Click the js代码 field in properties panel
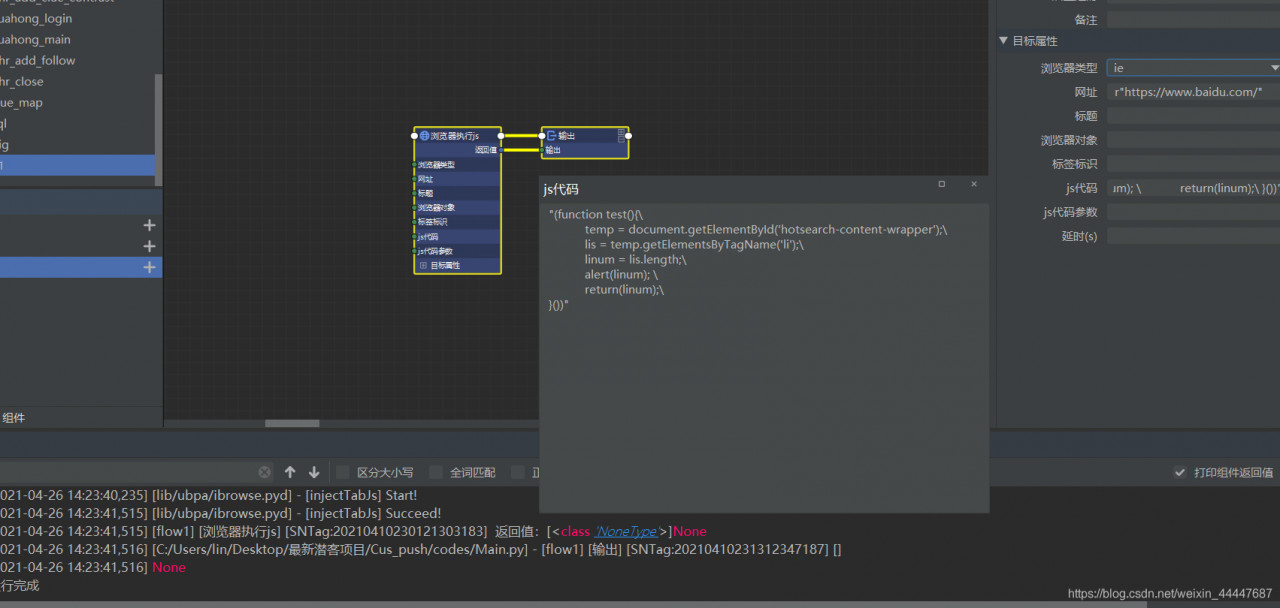The height and width of the screenshot is (608, 1280). (x=1193, y=188)
